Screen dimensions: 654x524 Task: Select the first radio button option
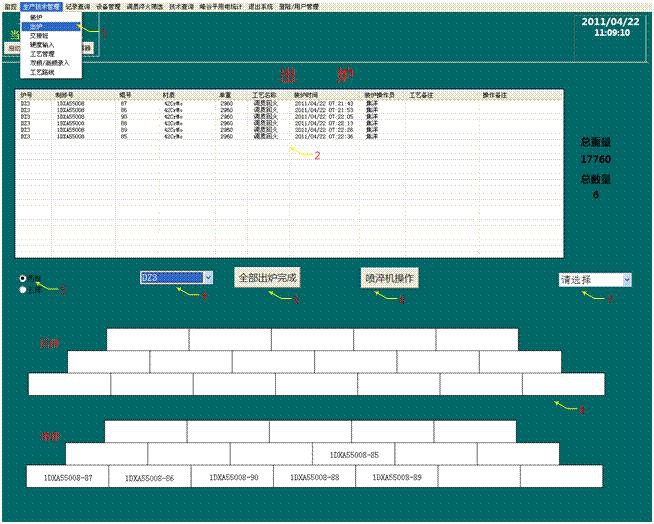pos(23,278)
